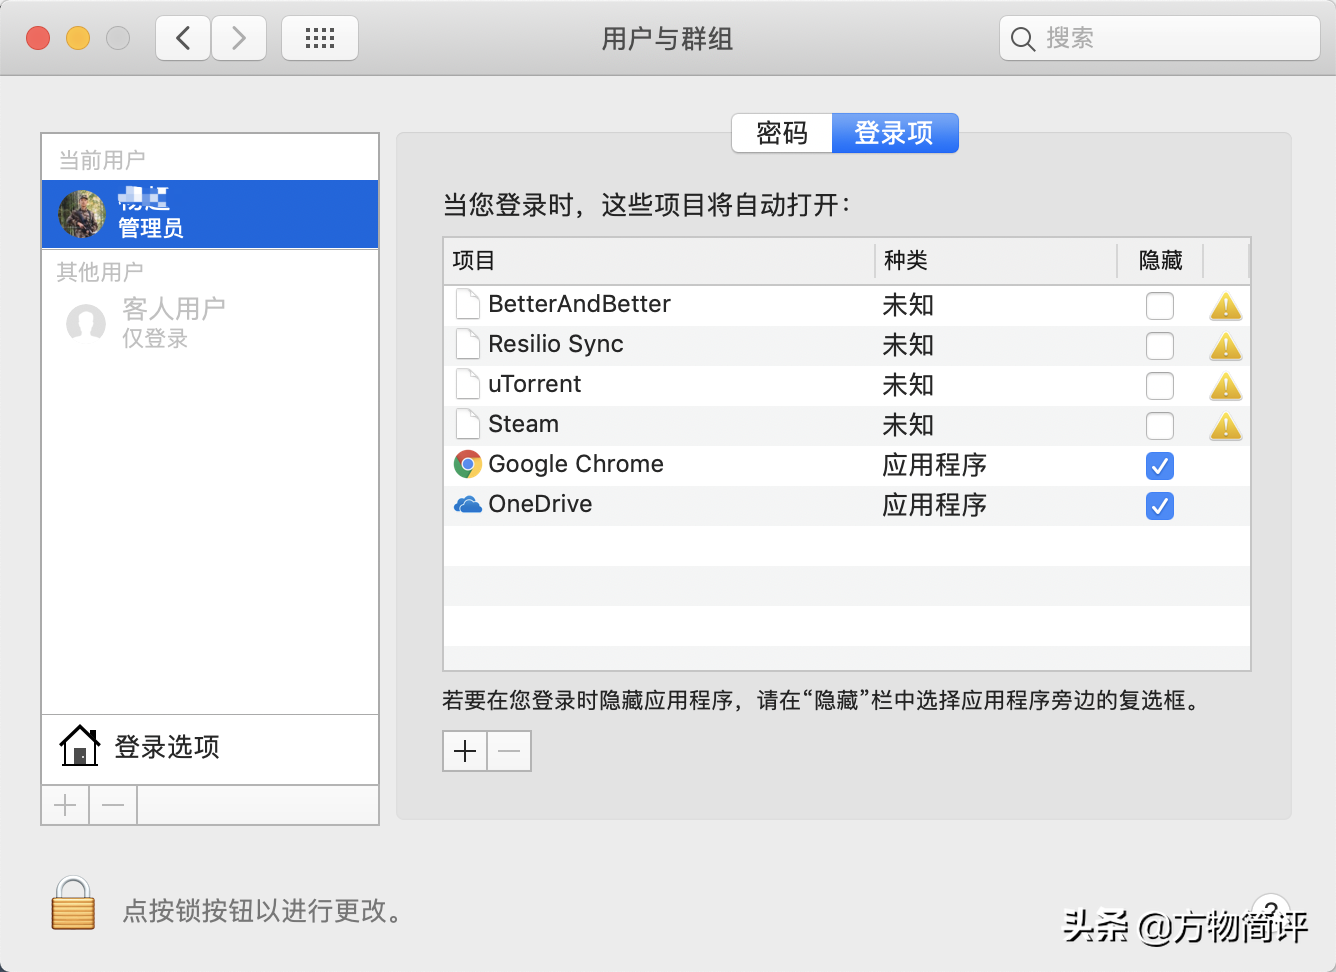Click the guest user silhouette icon

(86, 322)
